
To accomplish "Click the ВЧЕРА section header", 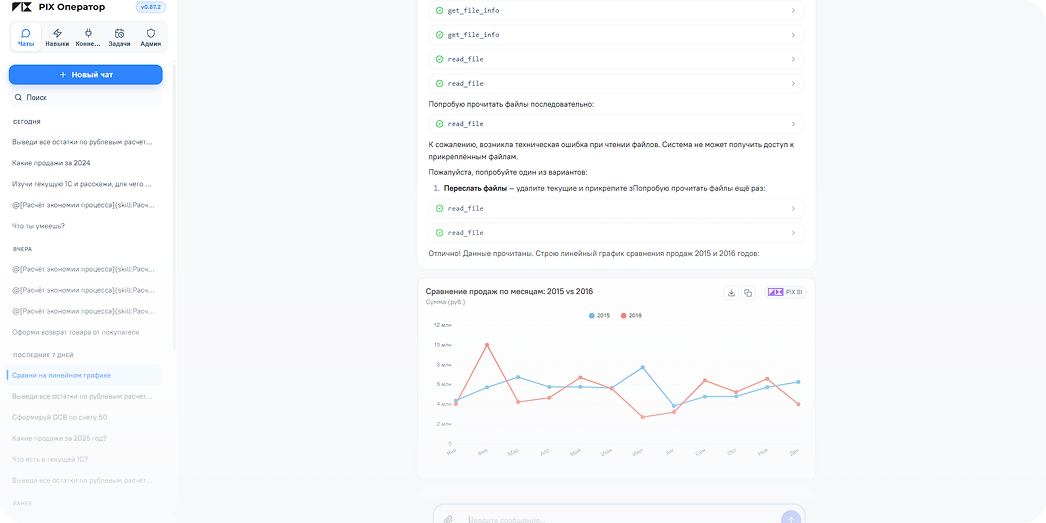I will 23,249.
